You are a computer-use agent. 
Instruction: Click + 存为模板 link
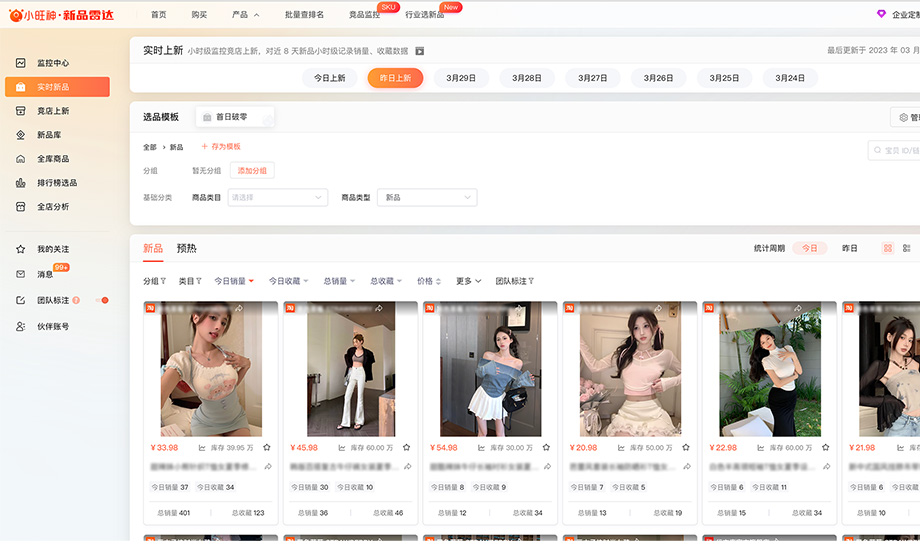coord(221,147)
